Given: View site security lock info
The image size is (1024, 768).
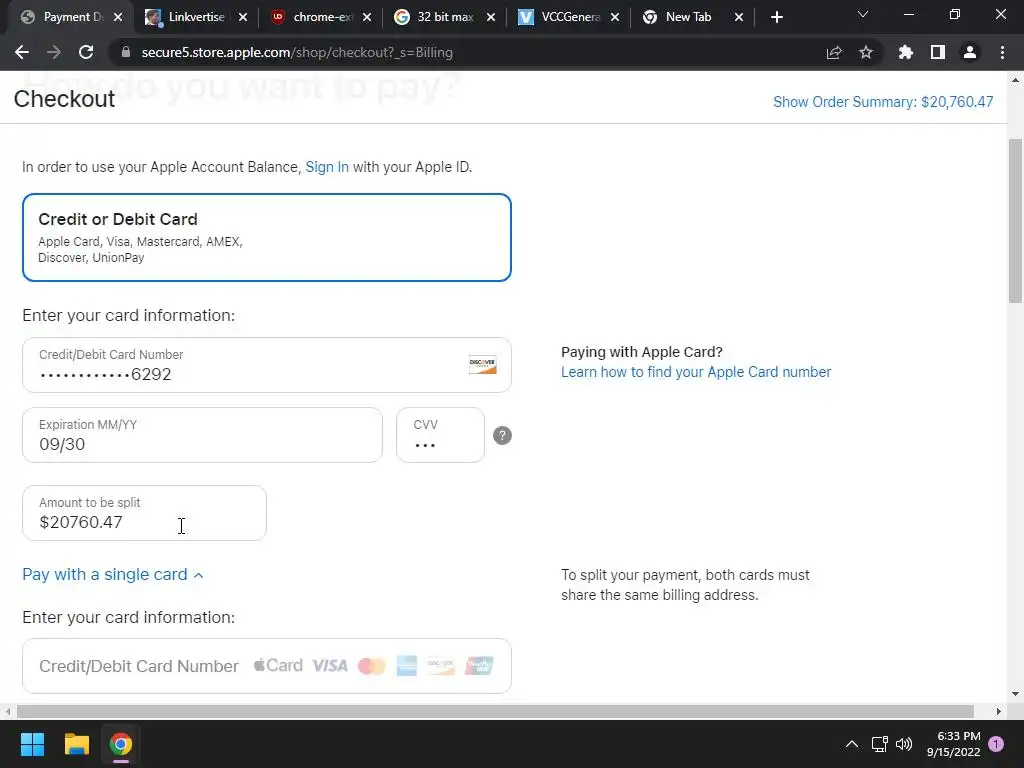Looking at the screenshot, I should click(x=126, y=52).
